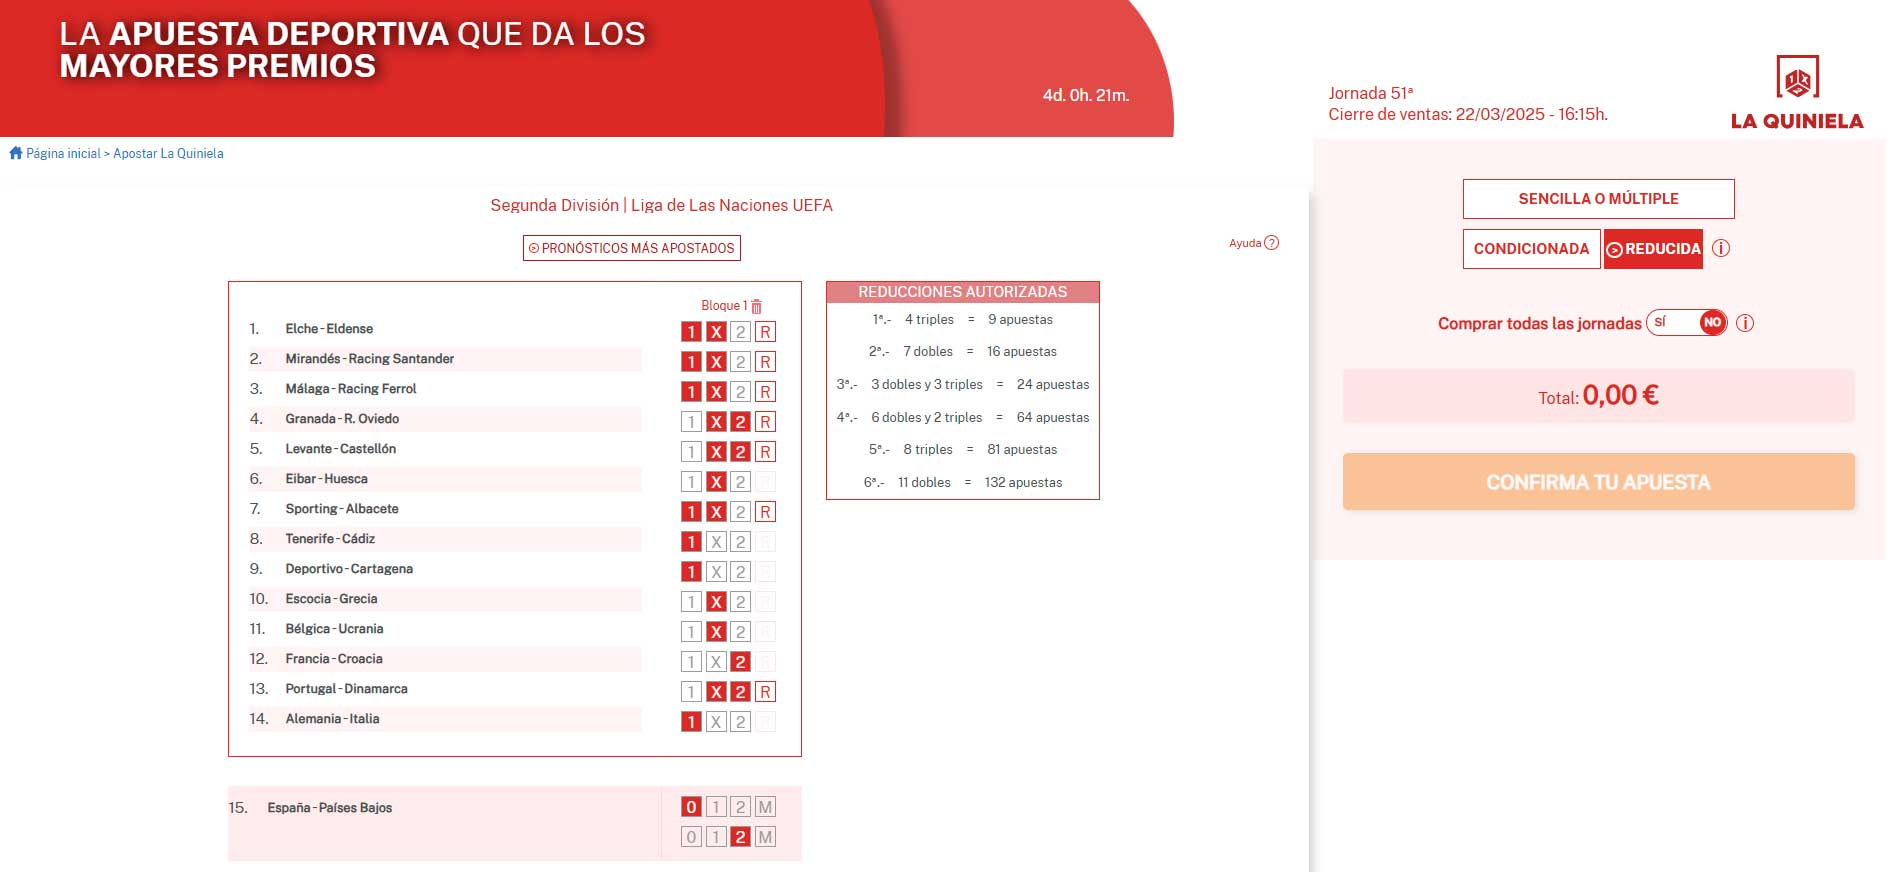Open Apostar La Quiniela breadcrumb link
The height and width of the screenshot is (872, 1892).
[168, 154]
